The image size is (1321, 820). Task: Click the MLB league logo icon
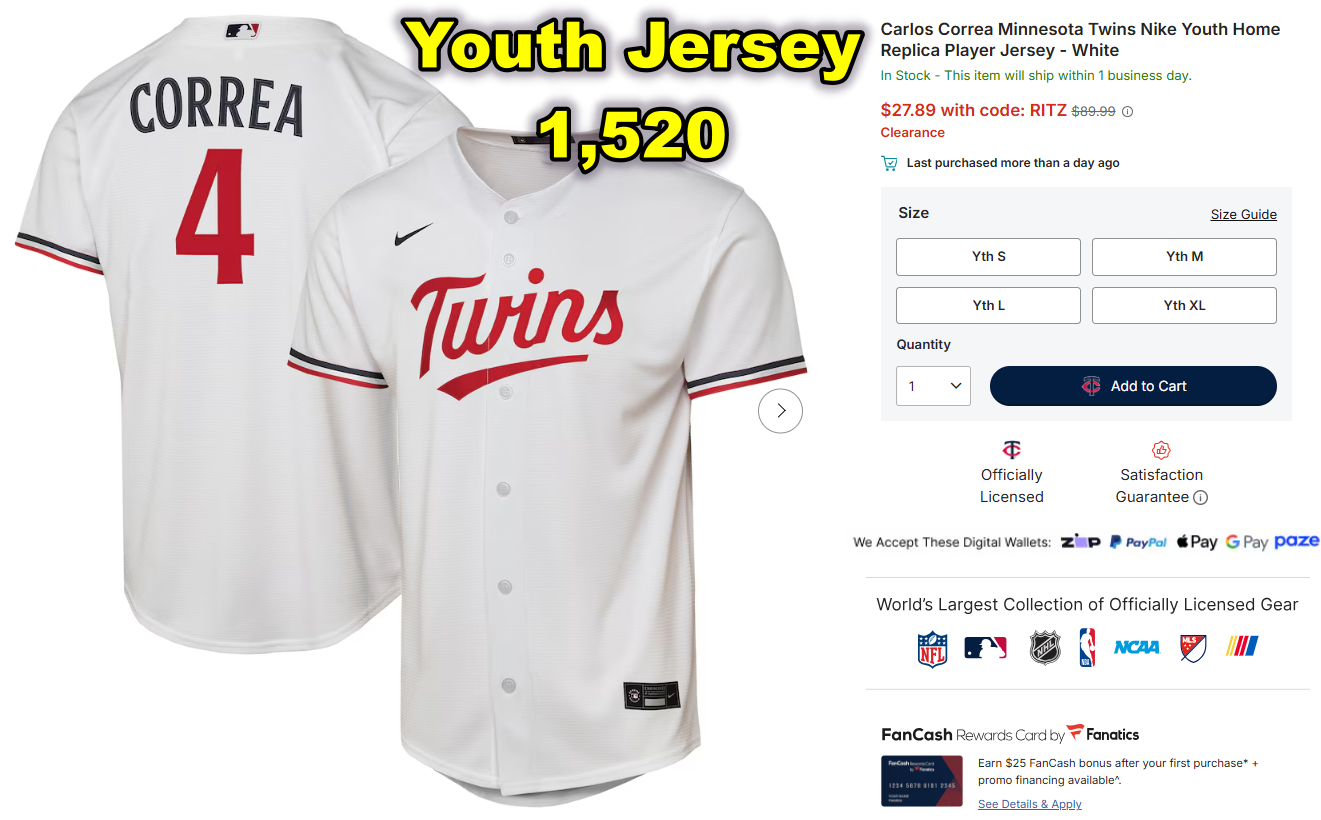pos(985,648)
